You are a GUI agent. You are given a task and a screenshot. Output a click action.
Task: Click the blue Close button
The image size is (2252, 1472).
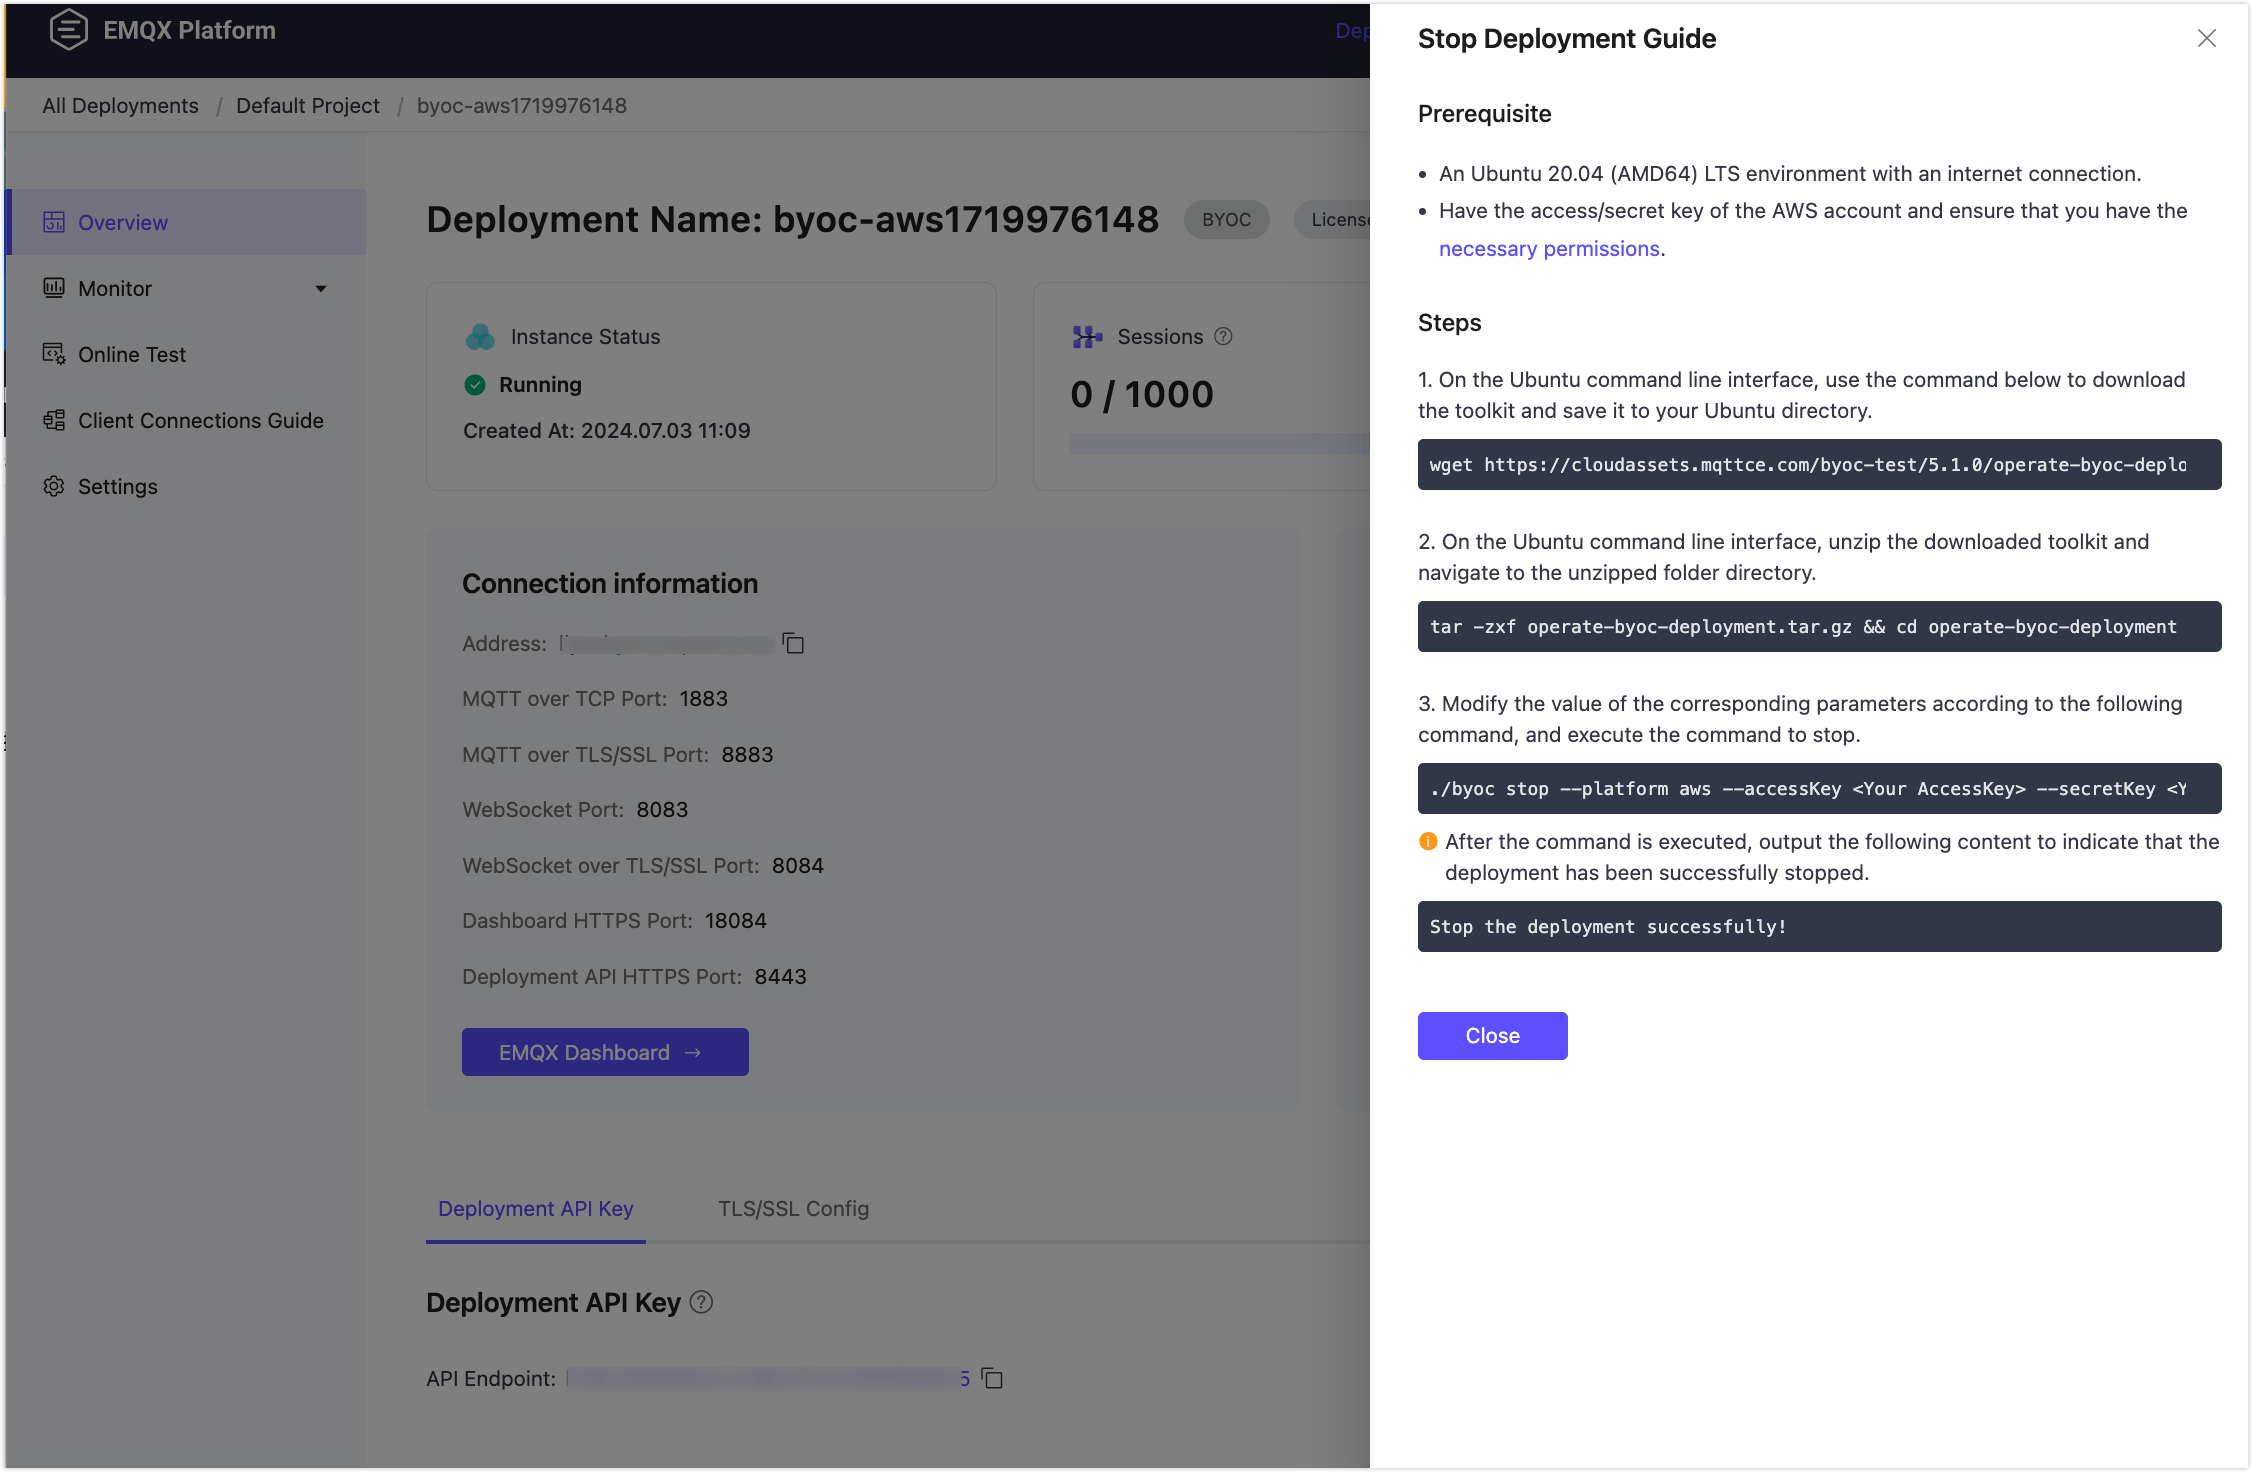(x=1492, y=1036)
